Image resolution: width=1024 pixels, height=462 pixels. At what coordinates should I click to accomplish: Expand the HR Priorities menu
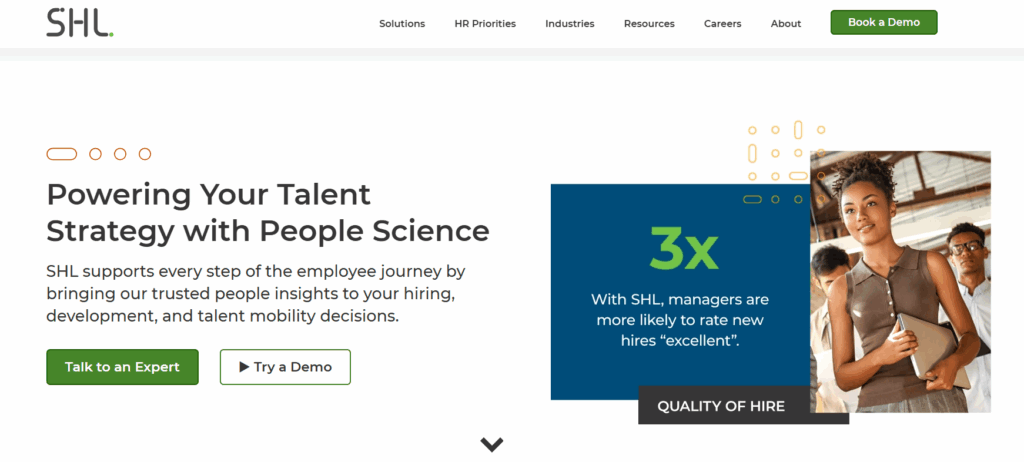(x=485, y=24)
